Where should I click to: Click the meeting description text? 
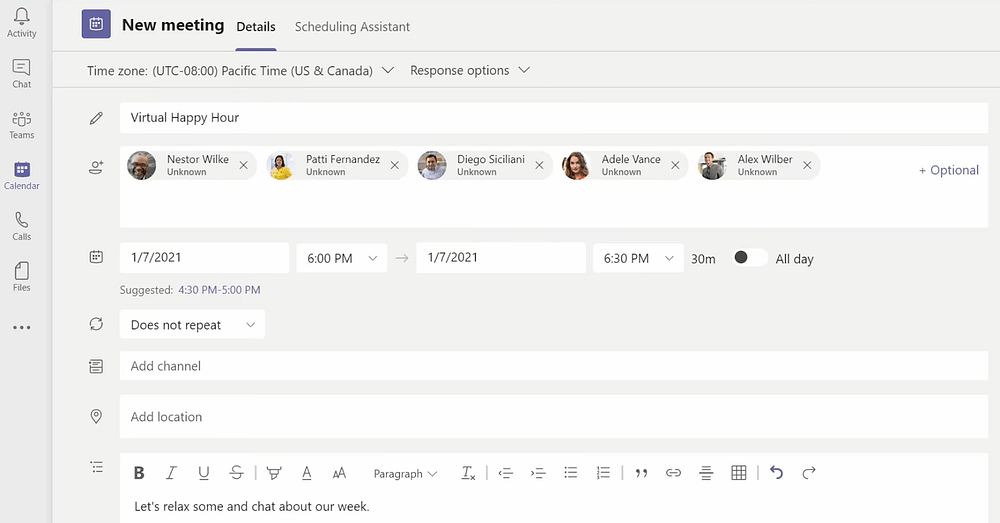click(x=252, y=506)
